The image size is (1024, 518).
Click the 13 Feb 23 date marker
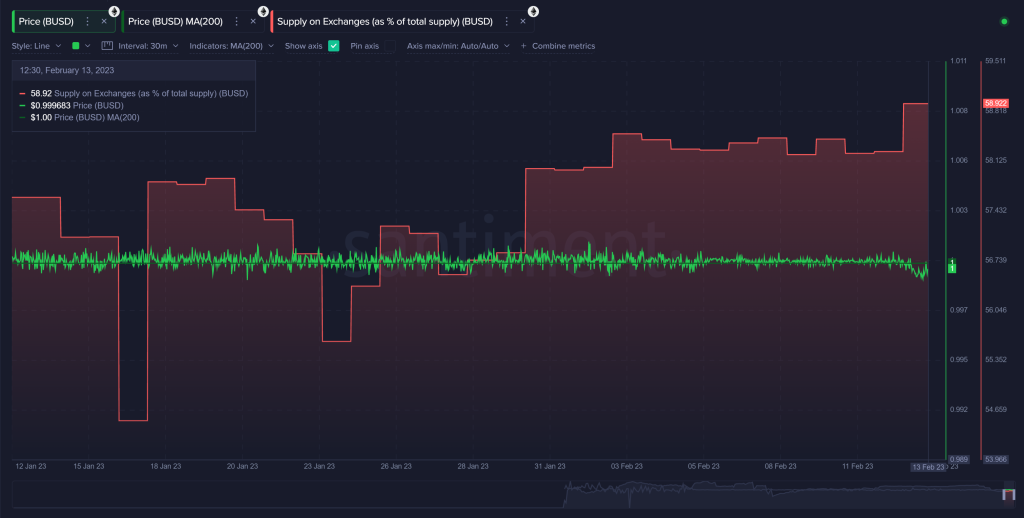tap(928, 467)
